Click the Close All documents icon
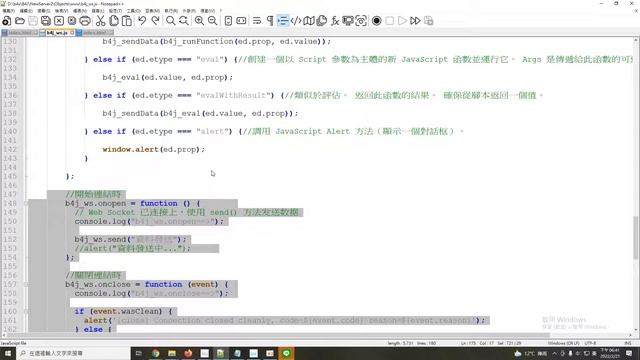Image resolution: width=640 pixels, height=360 pixels. point(72,21)
